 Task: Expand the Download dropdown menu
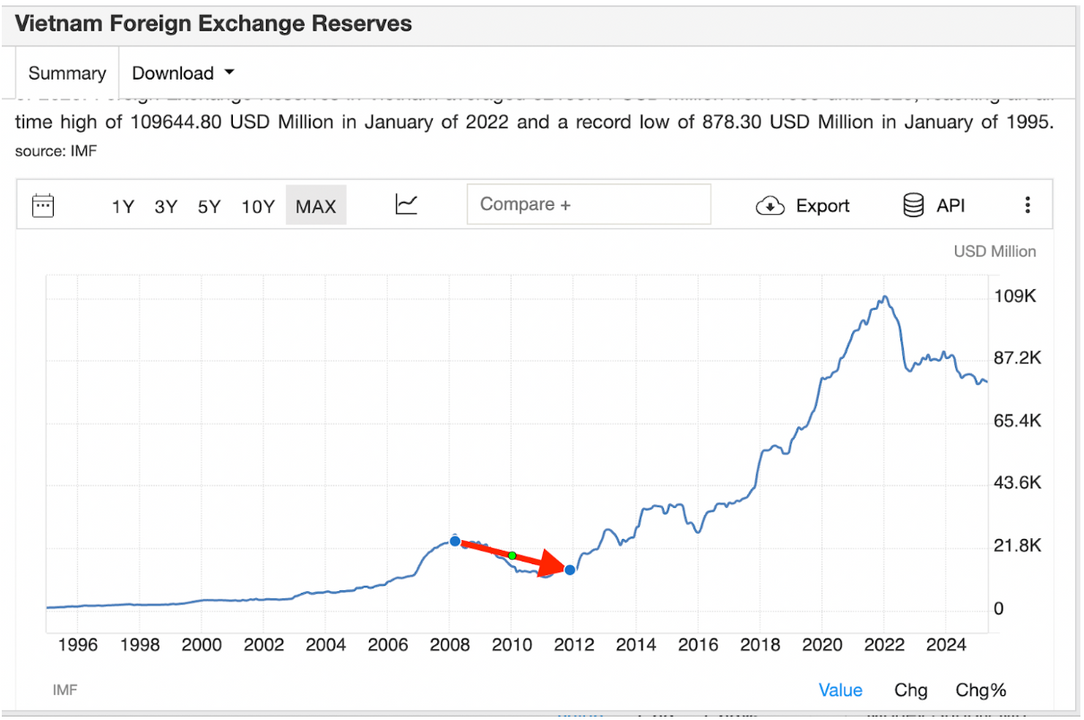tap(183, 73)
